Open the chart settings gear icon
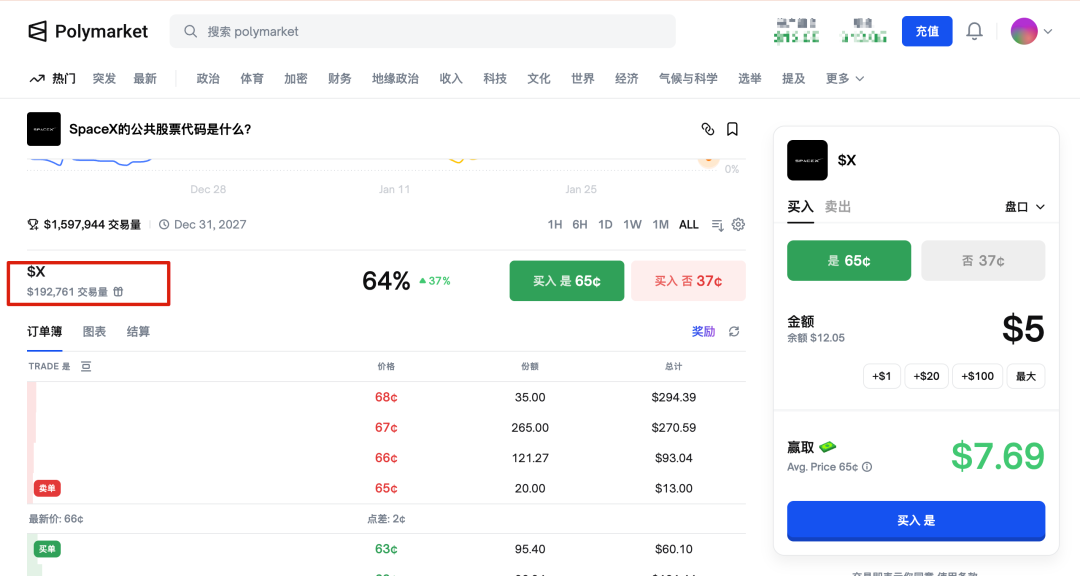Viewport: 1080px width, 576px height. click(739, 225)
